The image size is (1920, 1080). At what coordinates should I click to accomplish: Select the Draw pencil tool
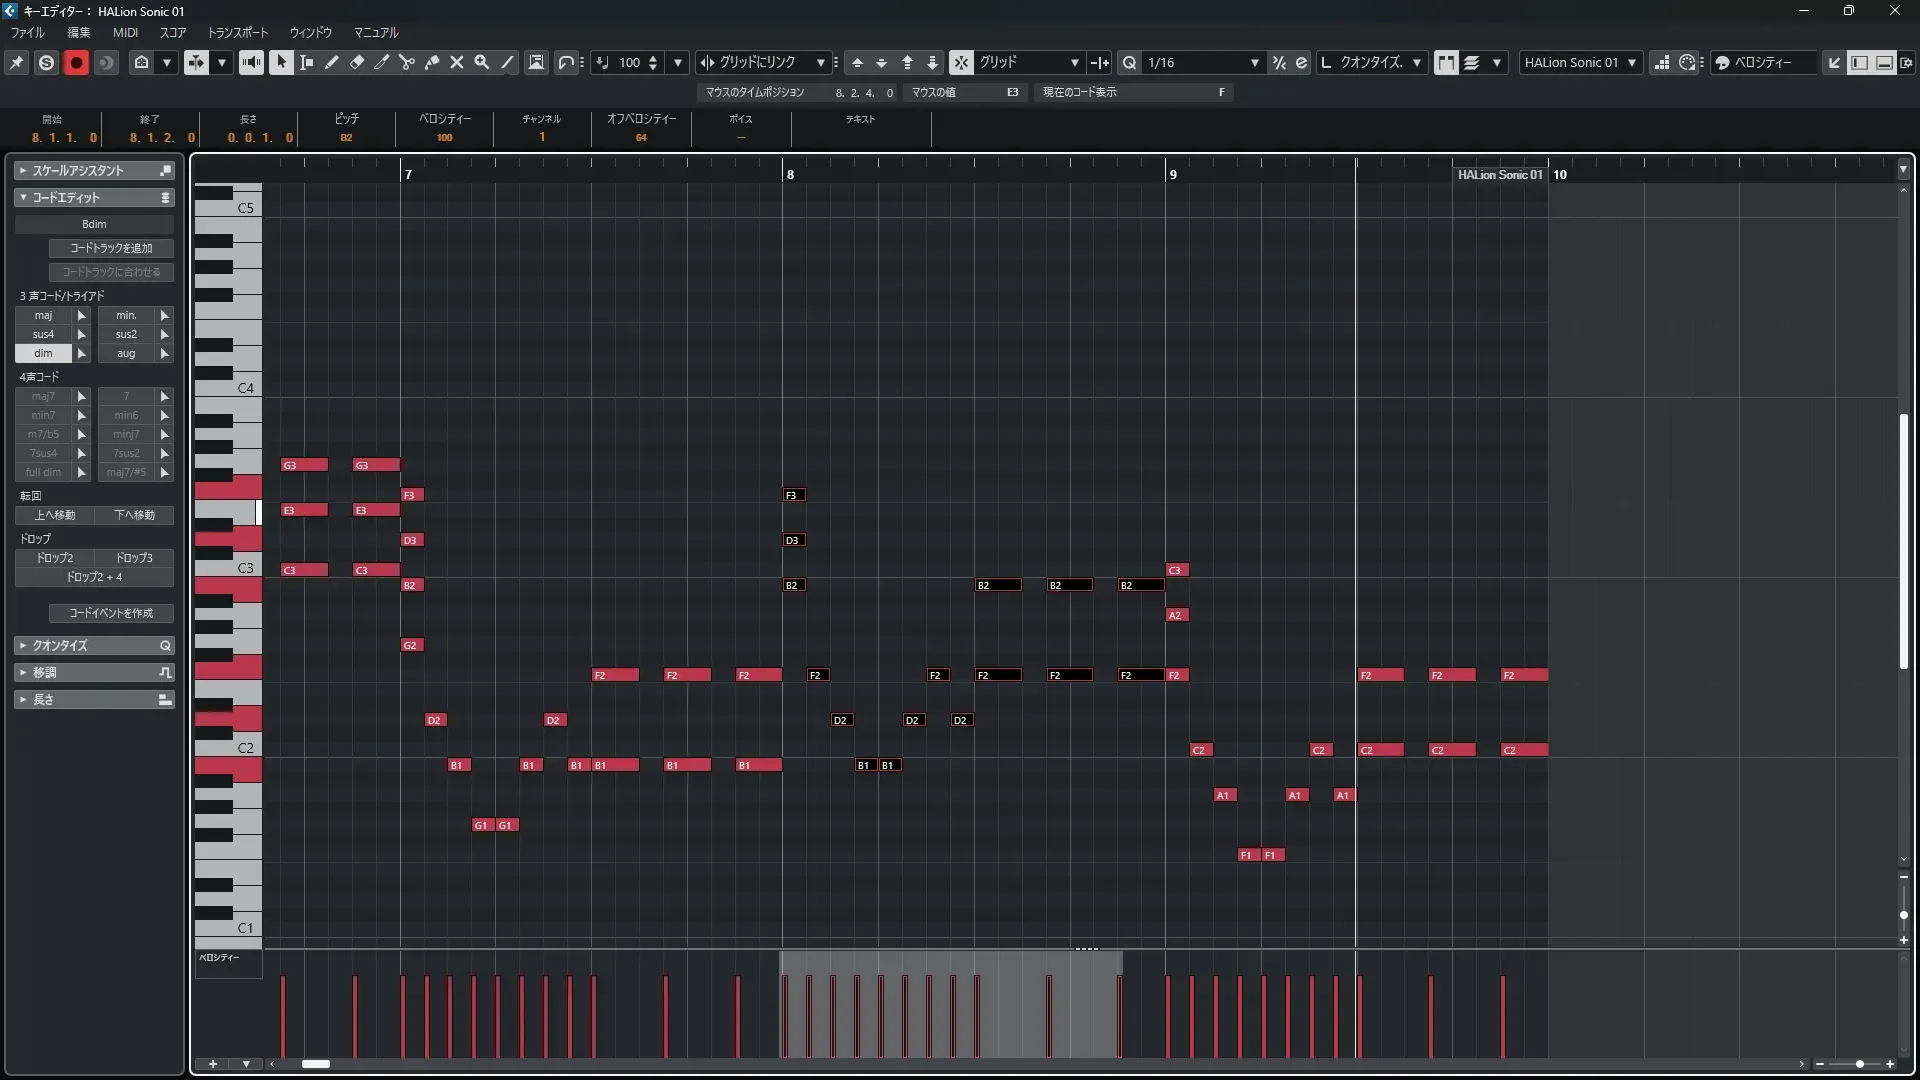331,62
